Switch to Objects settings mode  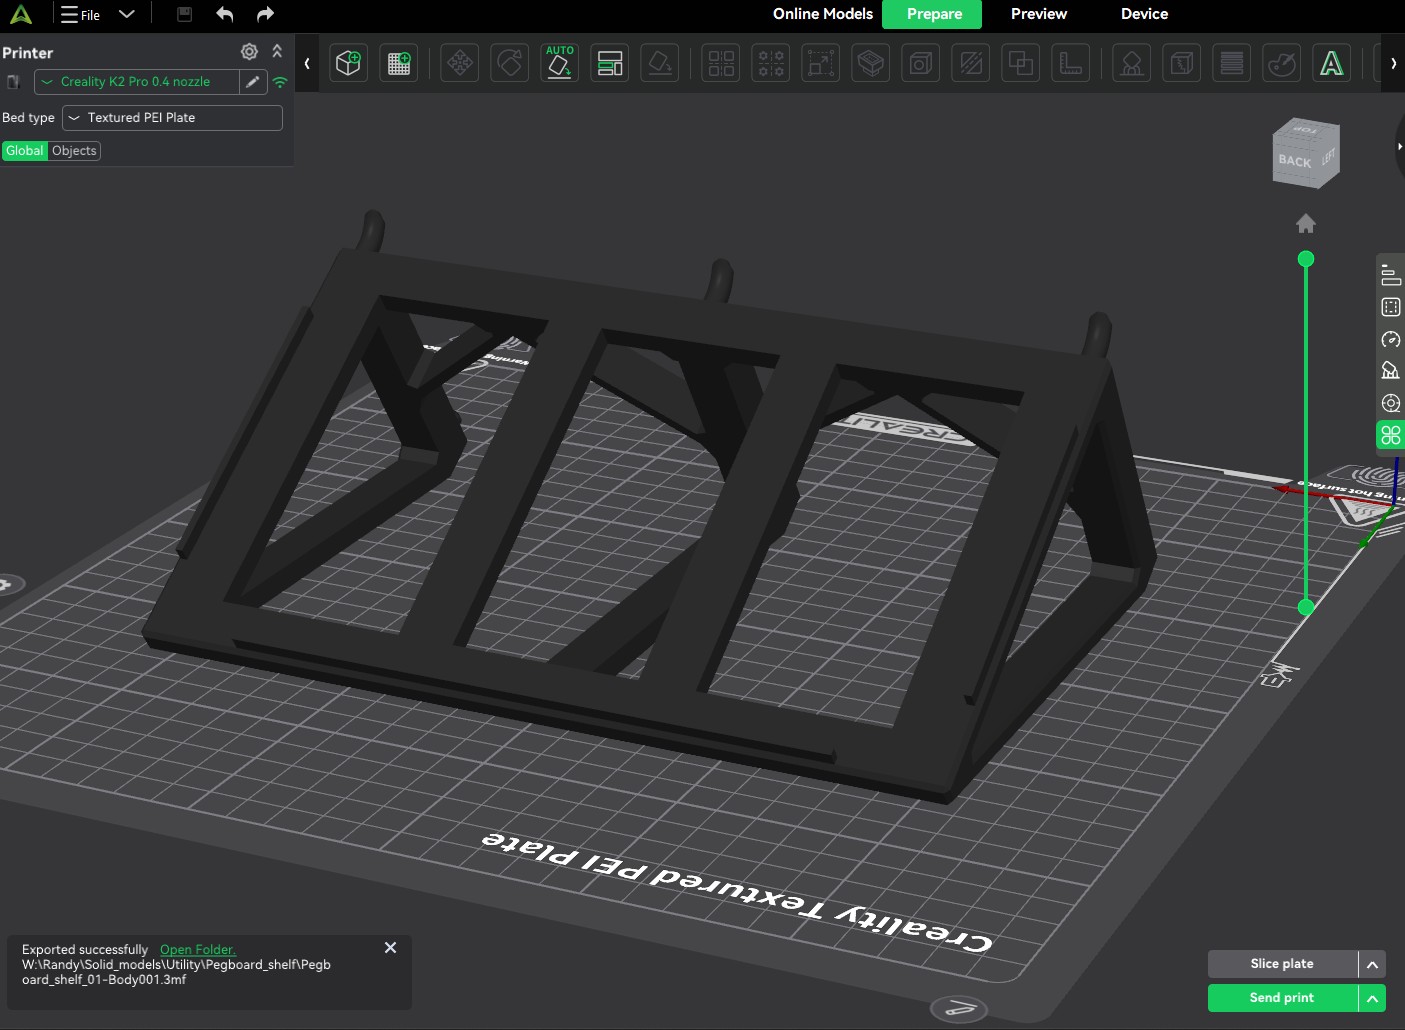[74, 151]
